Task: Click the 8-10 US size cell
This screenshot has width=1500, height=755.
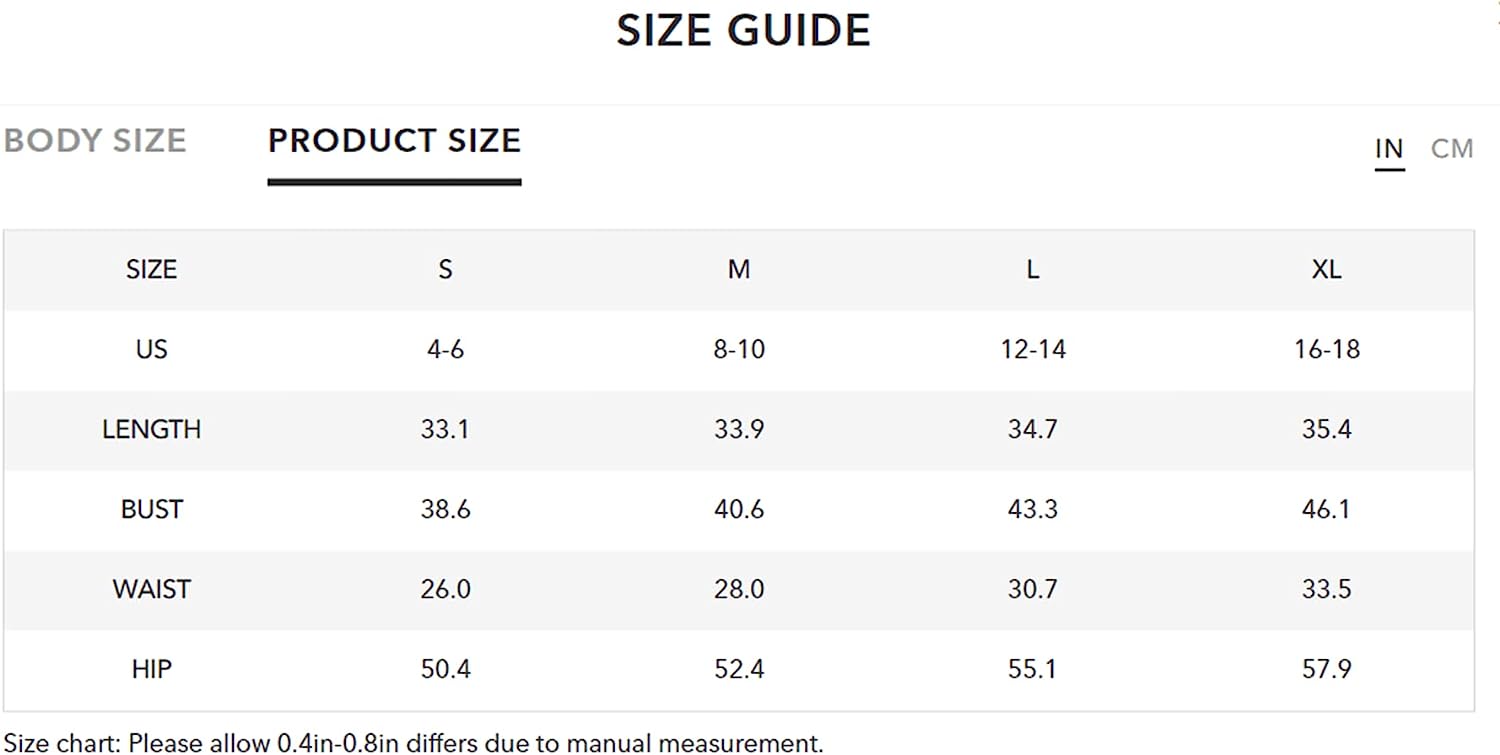Action: tap(739, 349)
